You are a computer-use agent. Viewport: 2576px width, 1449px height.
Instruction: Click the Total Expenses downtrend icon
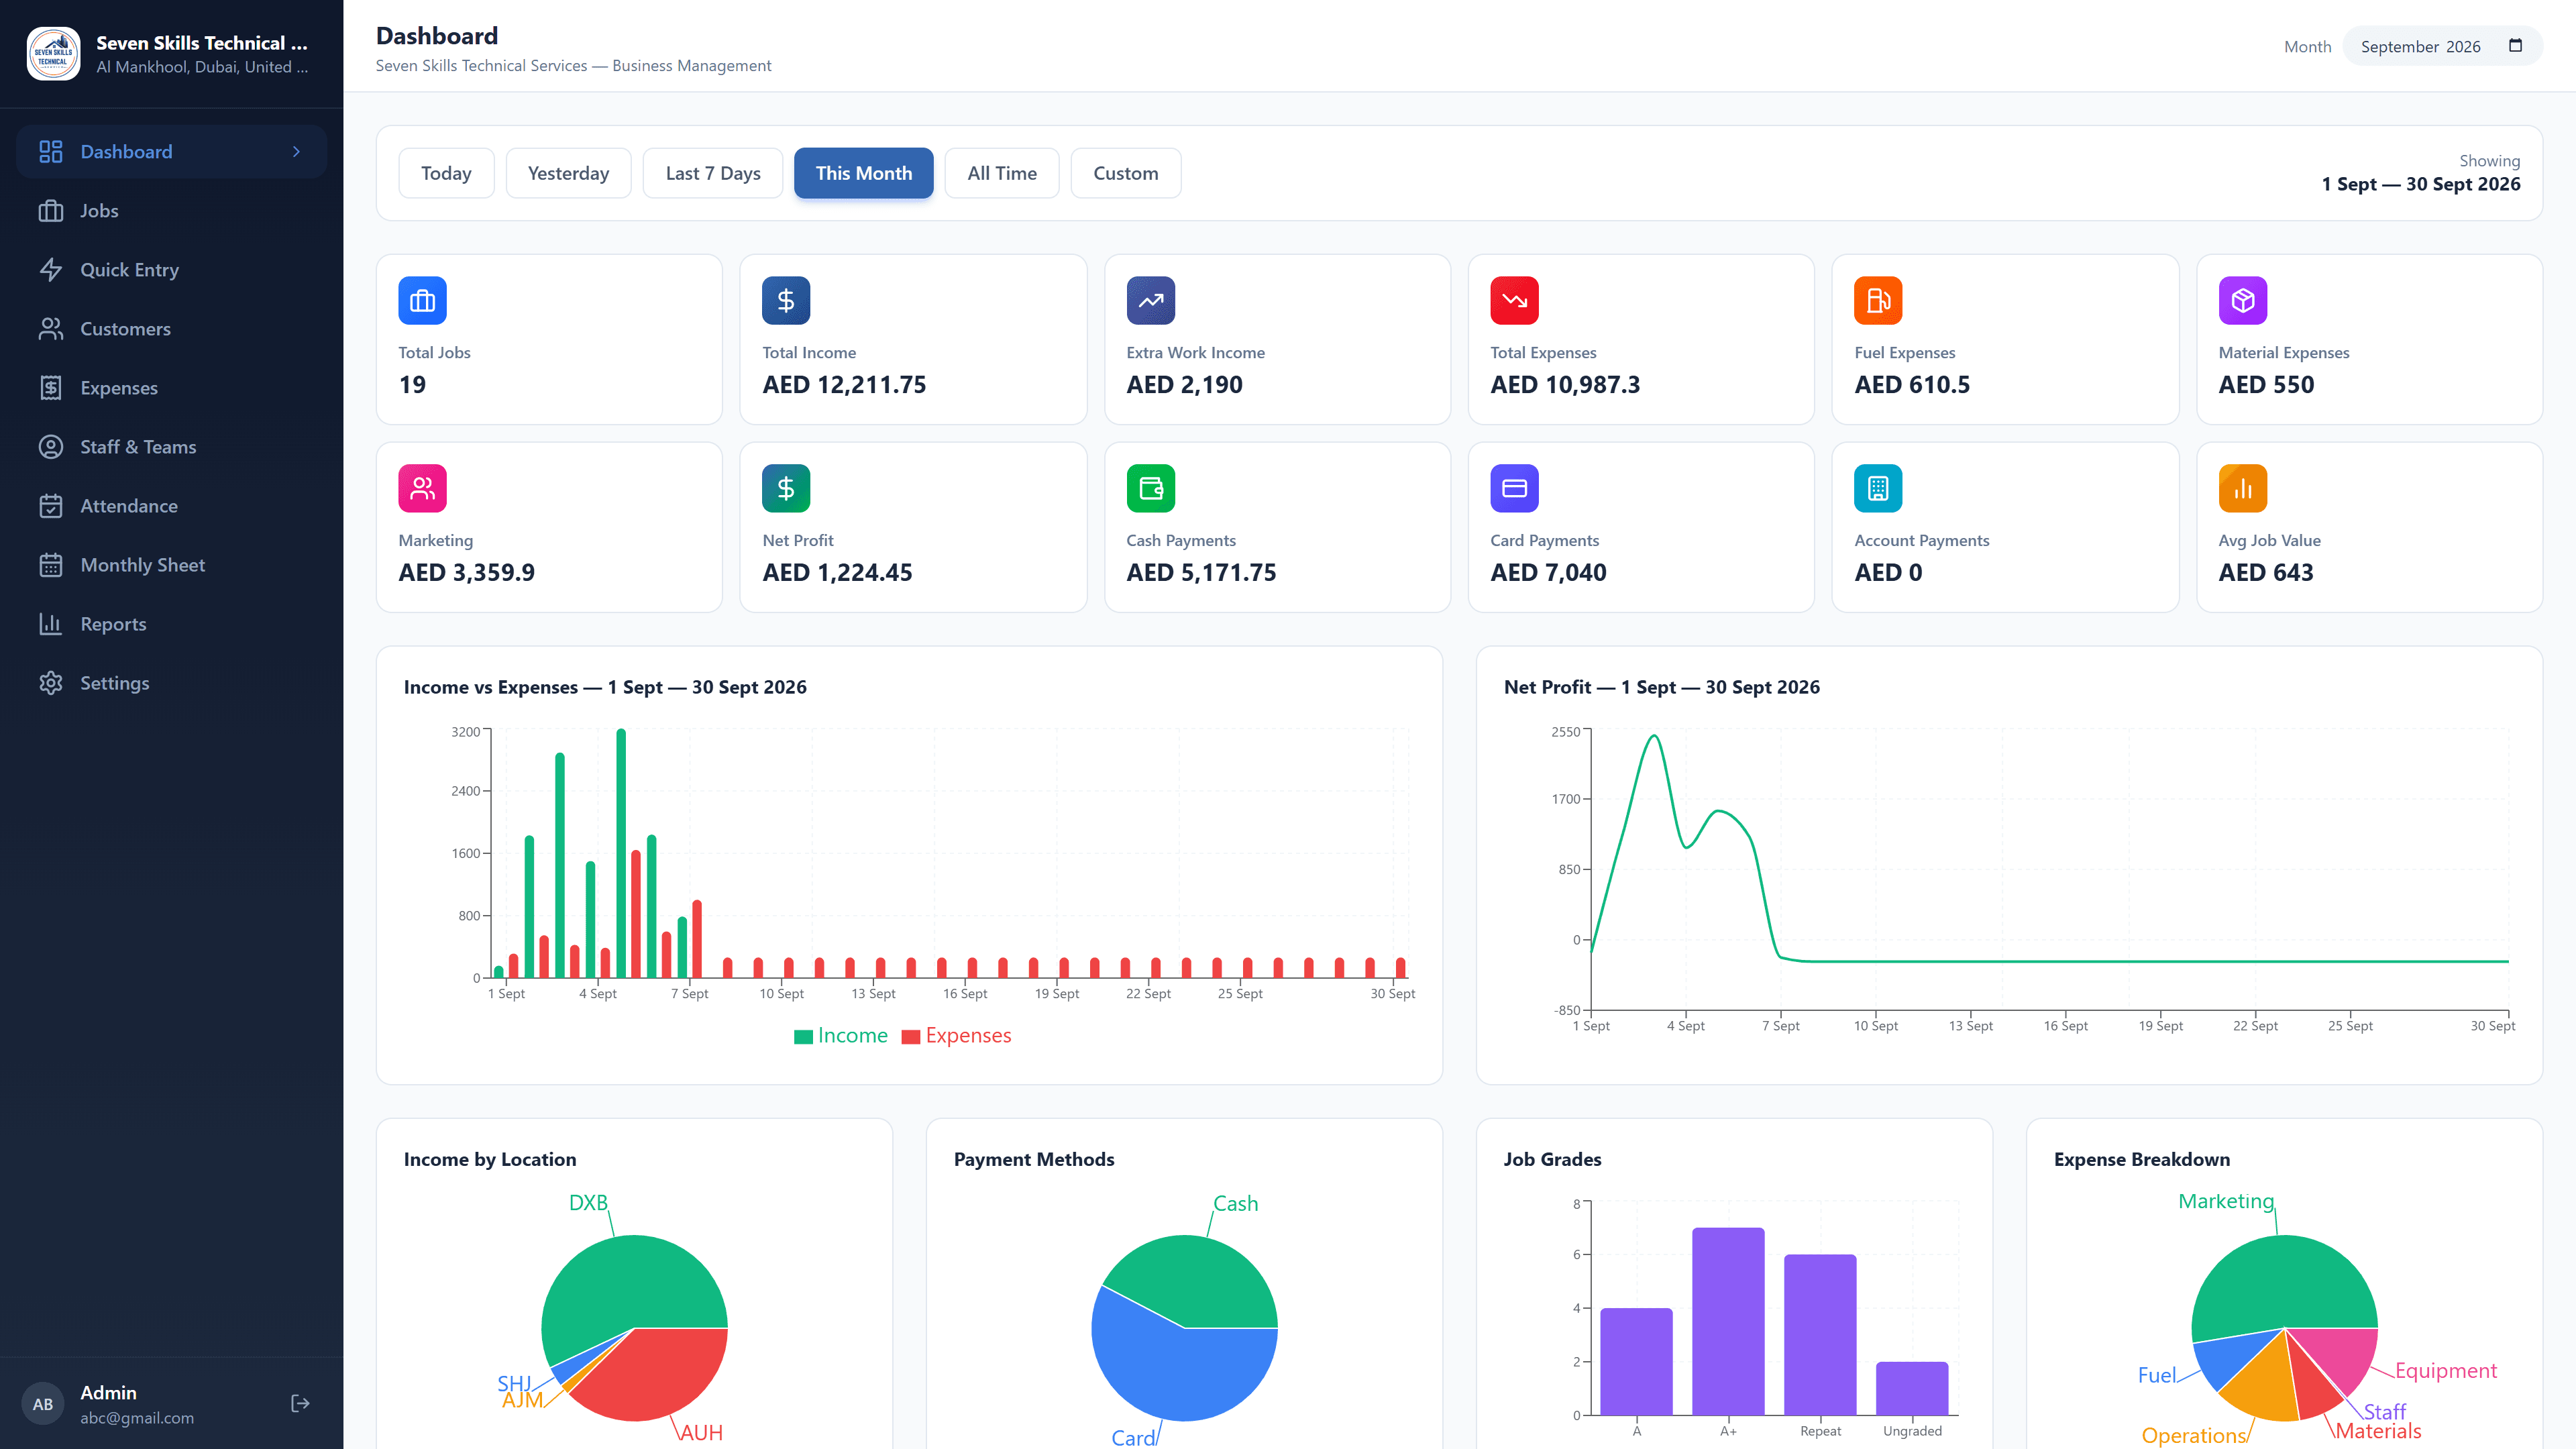1514,300
